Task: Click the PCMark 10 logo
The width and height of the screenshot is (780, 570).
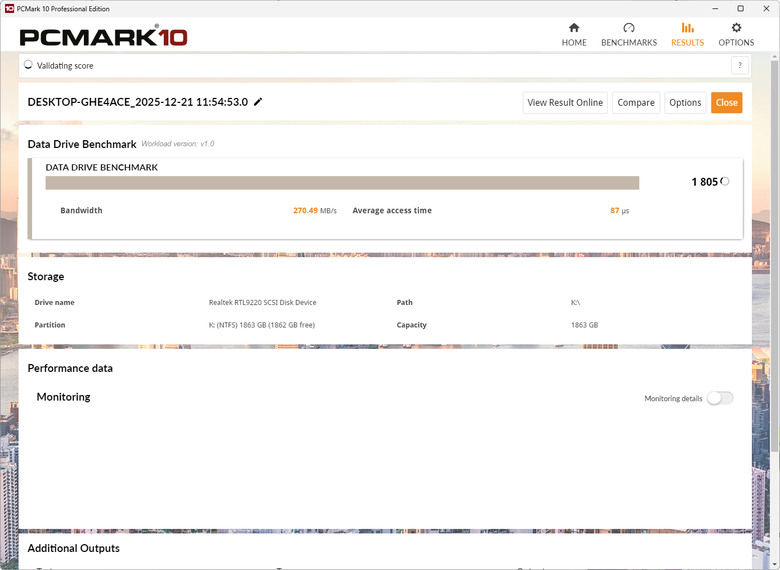Action: click(x=103, y=36)
